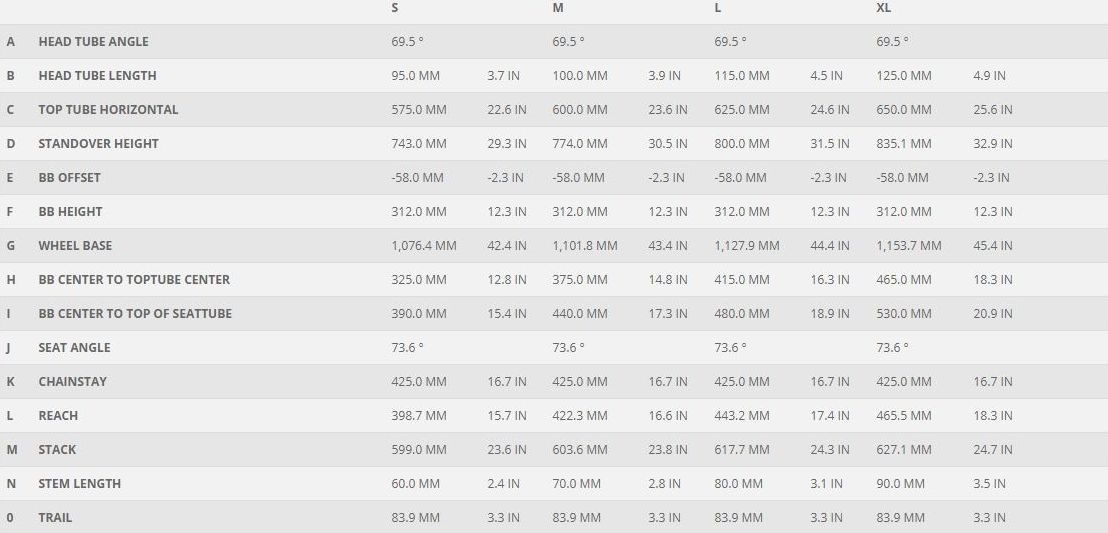Select the Stem Length row label
Image resolution: width=1108 pixels, height=533 pixels.
(x=79, y=484)
